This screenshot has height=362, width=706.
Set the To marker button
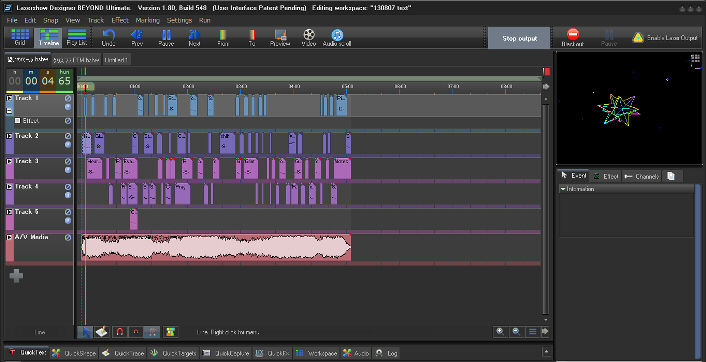252,37
